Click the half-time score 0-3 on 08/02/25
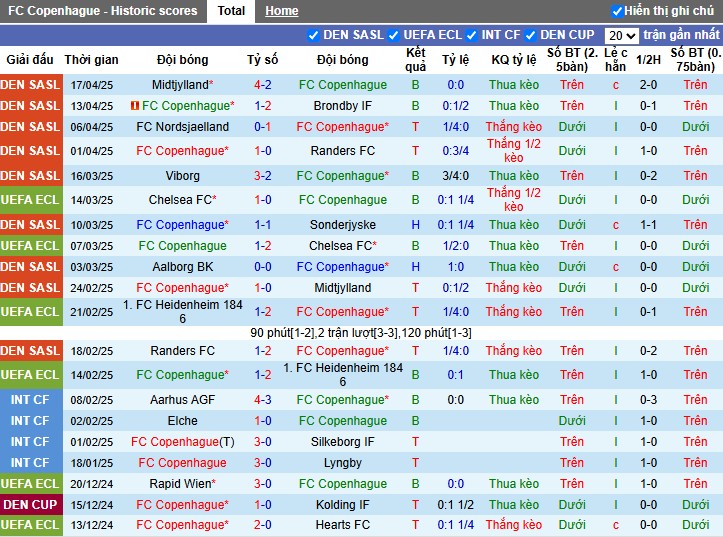 click(648, 400)
